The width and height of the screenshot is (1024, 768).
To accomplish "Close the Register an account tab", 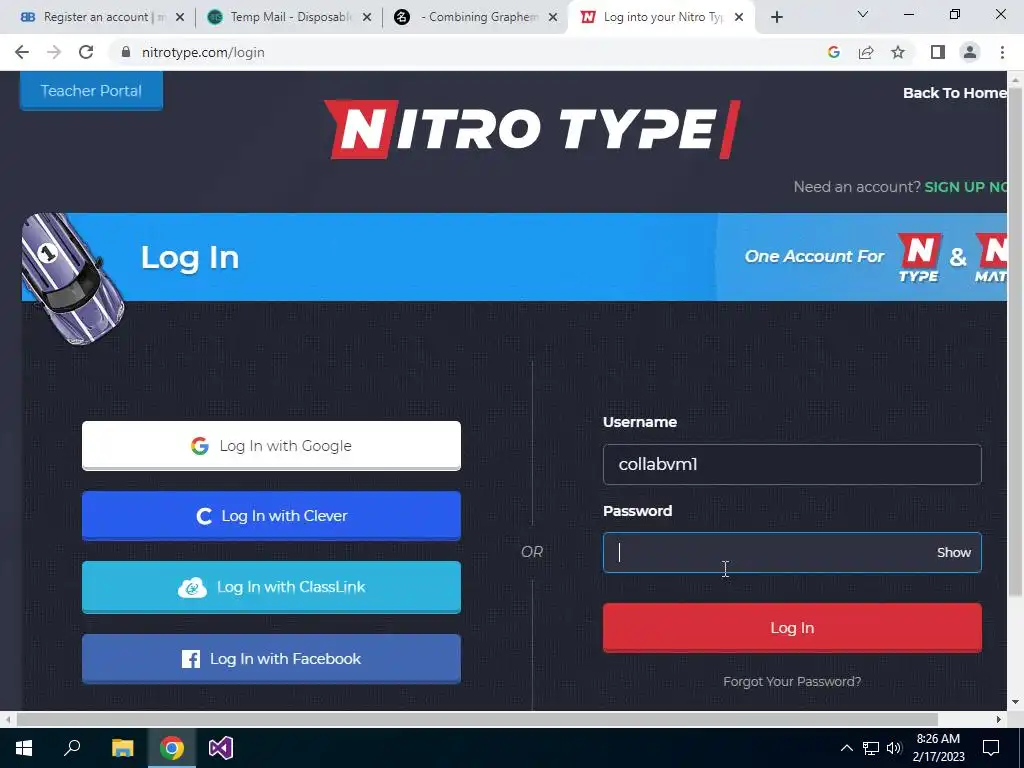I will [180, 17].
